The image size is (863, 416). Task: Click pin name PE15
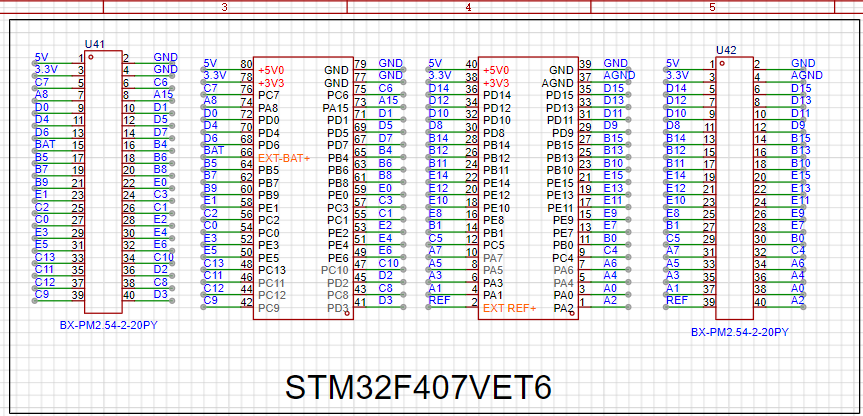tap(560, 183)
